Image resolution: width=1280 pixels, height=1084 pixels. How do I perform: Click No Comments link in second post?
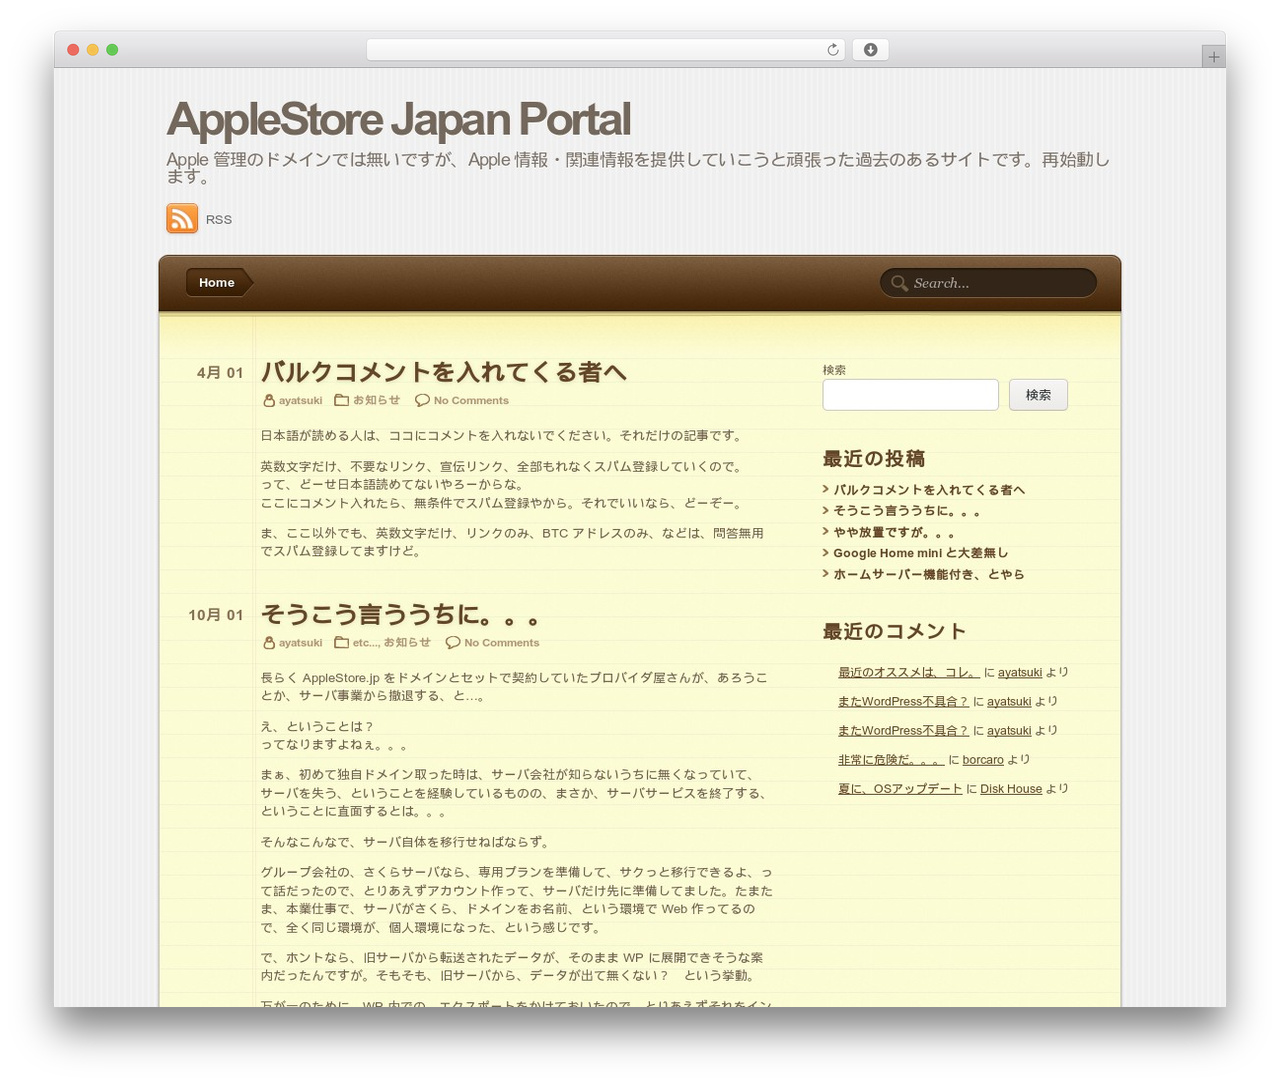point(501,643)
